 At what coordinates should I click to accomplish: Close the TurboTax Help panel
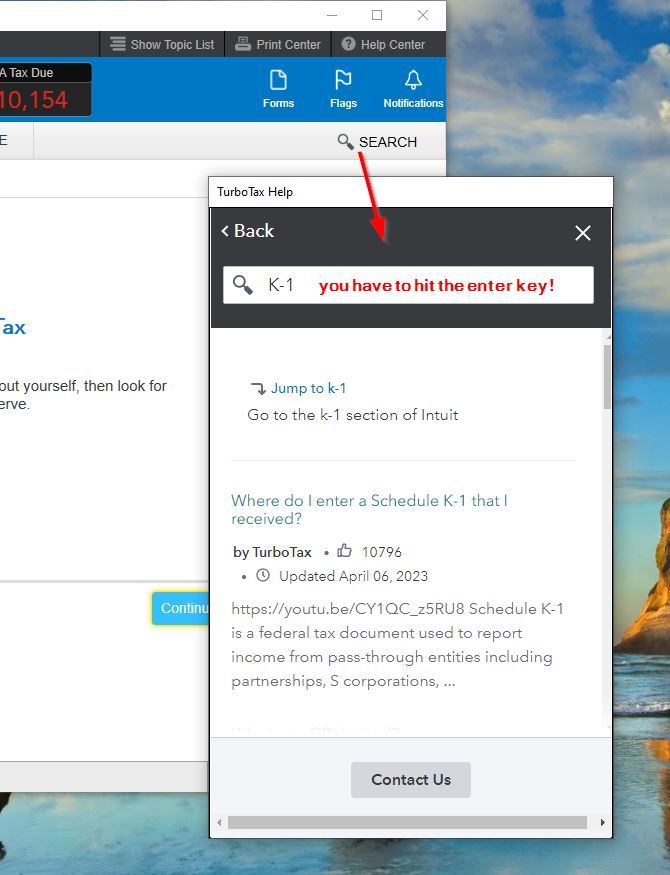pos(583,233)
